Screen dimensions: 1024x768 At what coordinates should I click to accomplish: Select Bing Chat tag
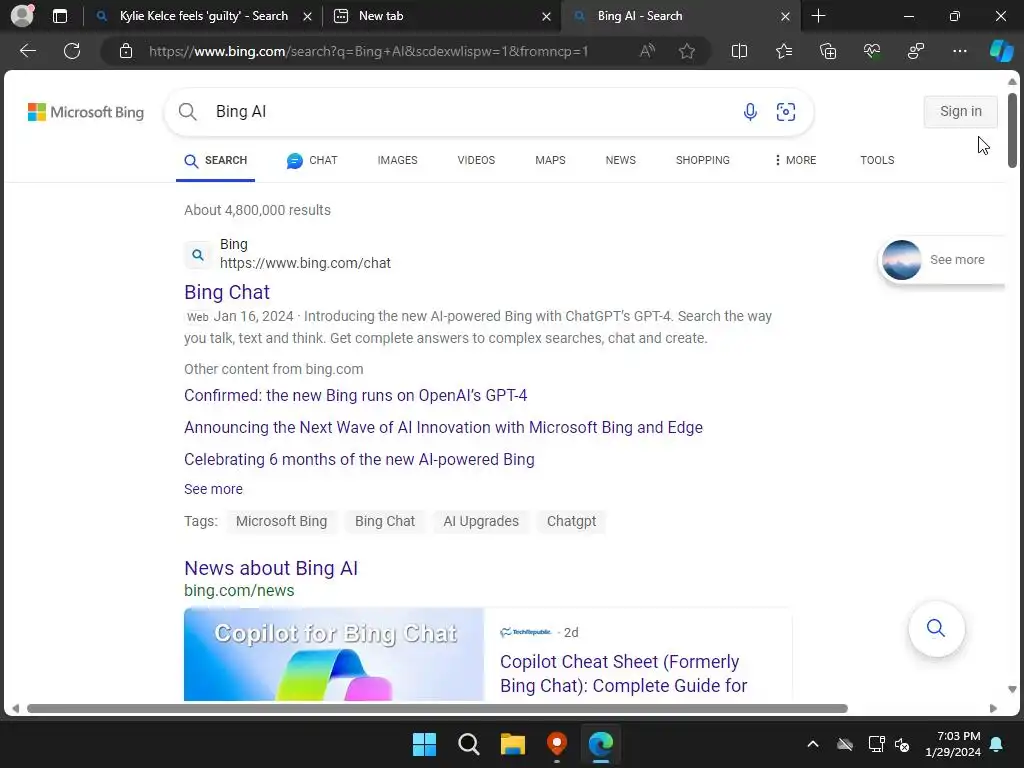(x=385, y=521)
